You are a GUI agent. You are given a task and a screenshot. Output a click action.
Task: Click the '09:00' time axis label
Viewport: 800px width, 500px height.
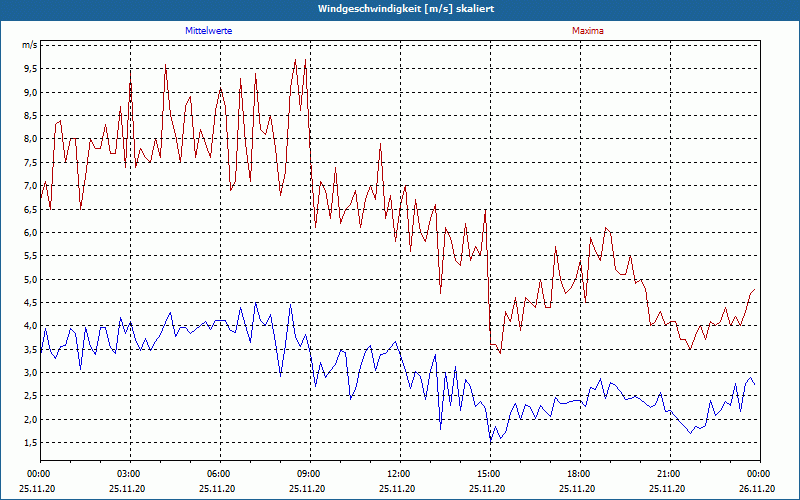click(x=307, y=474)
